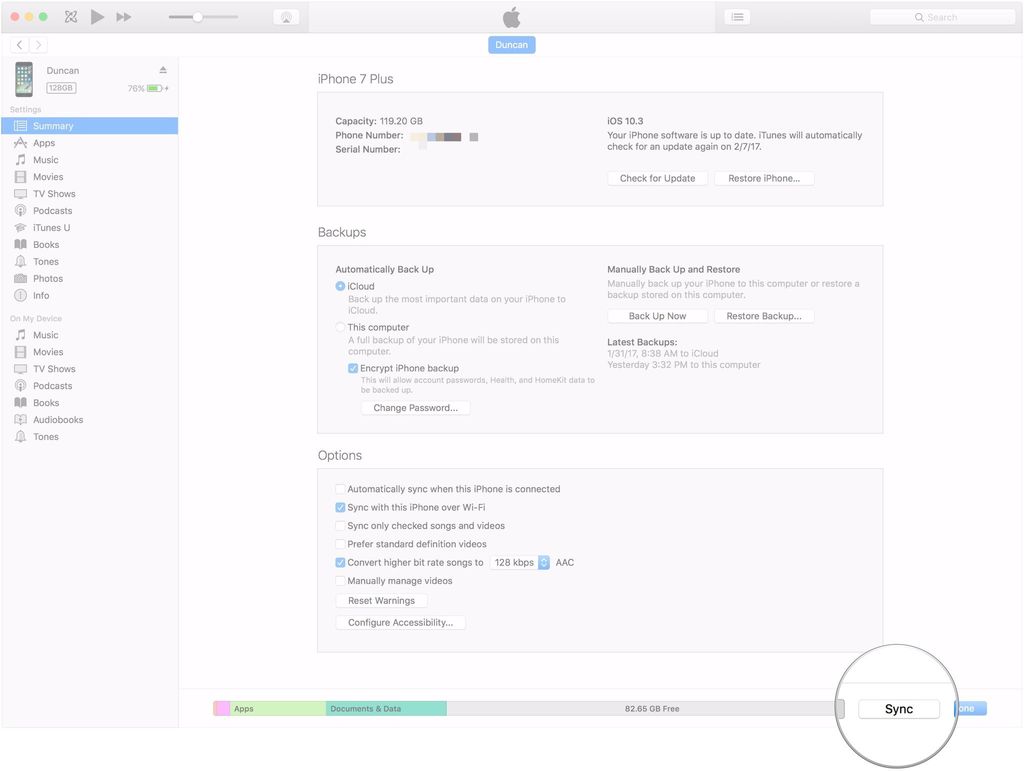Open the Podcasts settings section

(55, 210)
